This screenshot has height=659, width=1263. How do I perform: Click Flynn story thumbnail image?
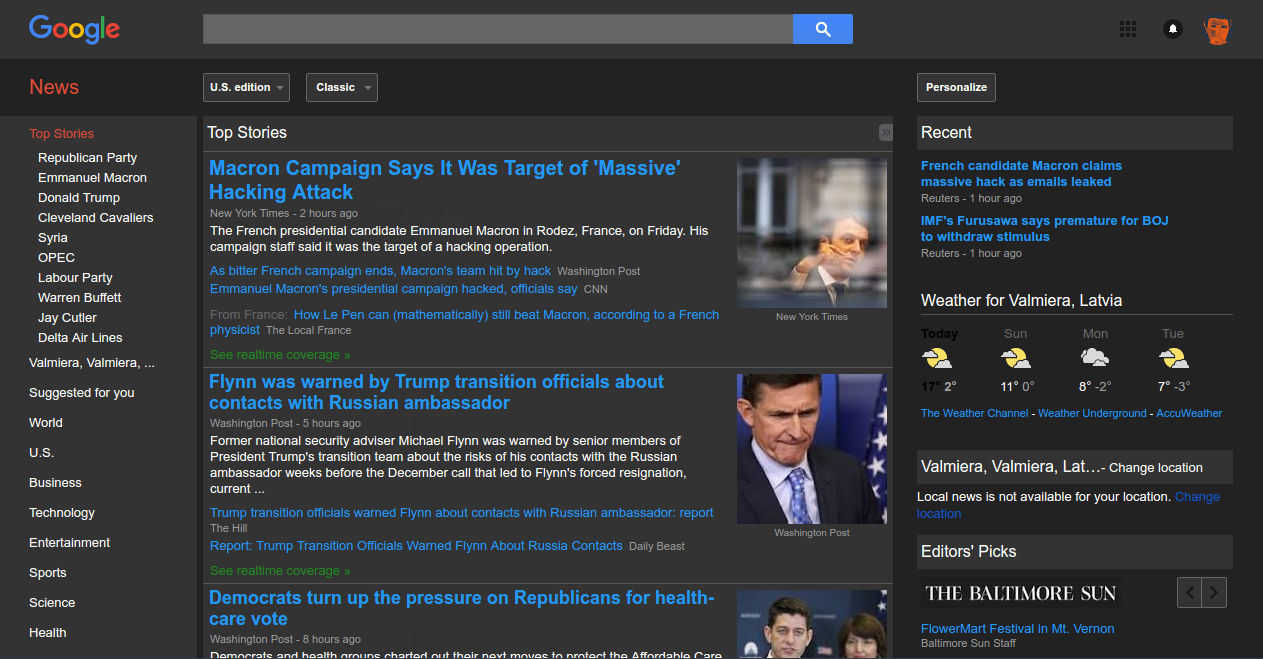812,449
